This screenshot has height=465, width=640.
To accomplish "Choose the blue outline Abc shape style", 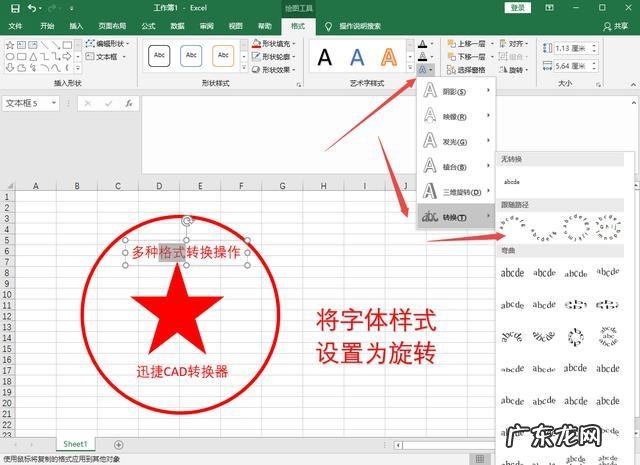I will coord(191,56).
